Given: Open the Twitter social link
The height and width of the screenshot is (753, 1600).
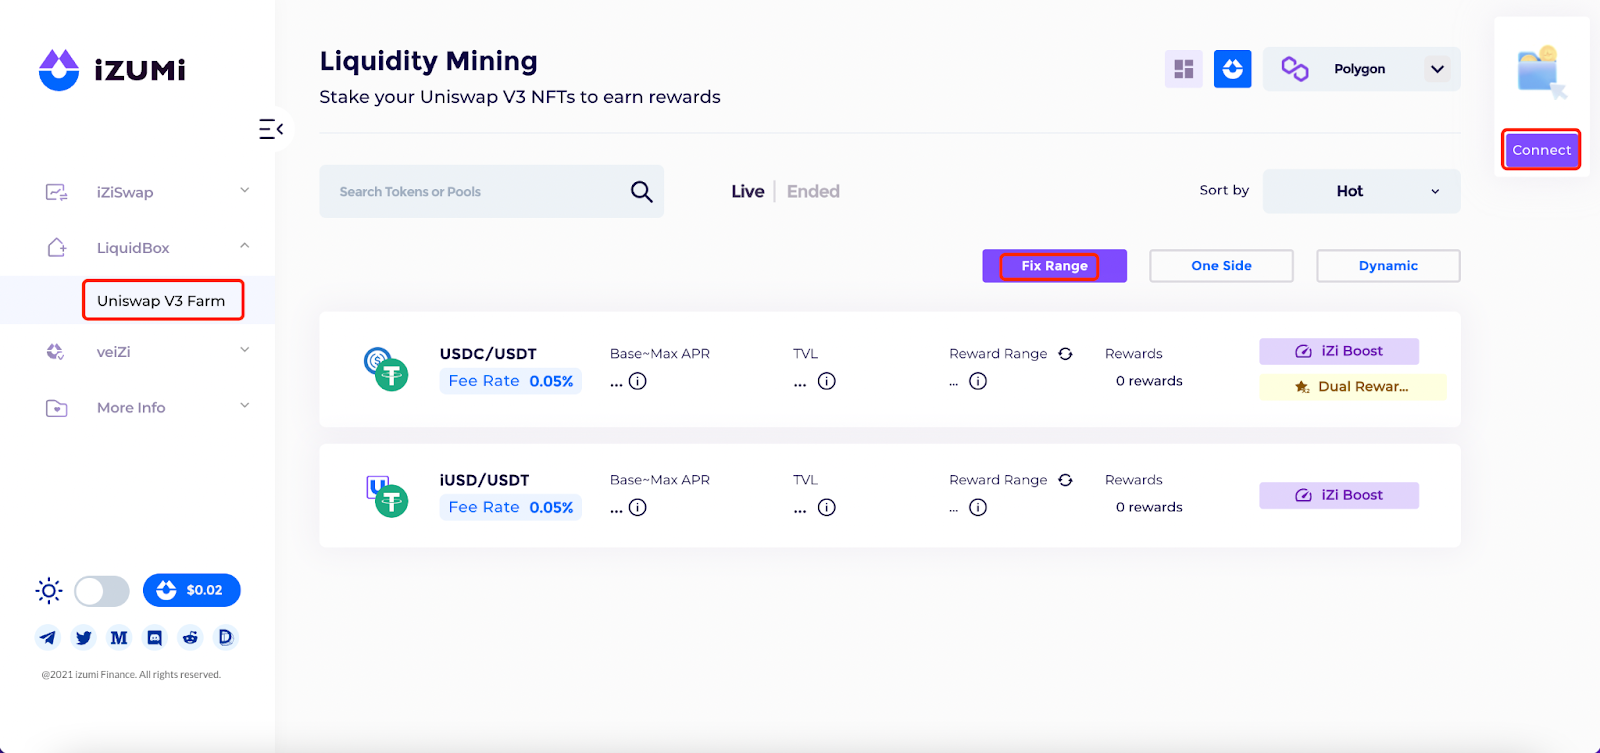Looking at the screenshot, I should [84, 638].
